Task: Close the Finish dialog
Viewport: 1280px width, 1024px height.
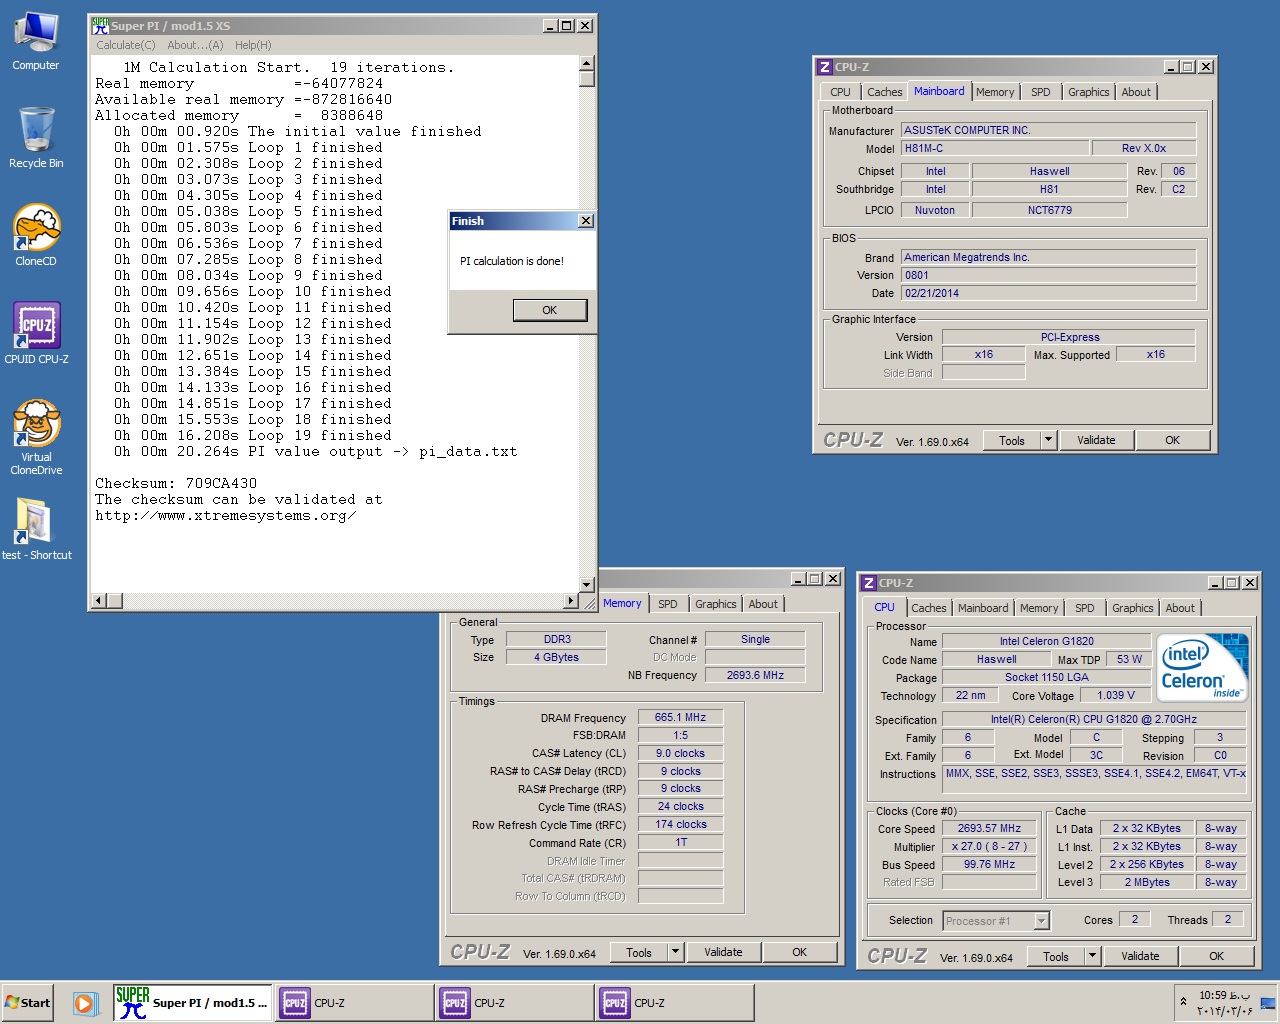Action: [586, 221]
